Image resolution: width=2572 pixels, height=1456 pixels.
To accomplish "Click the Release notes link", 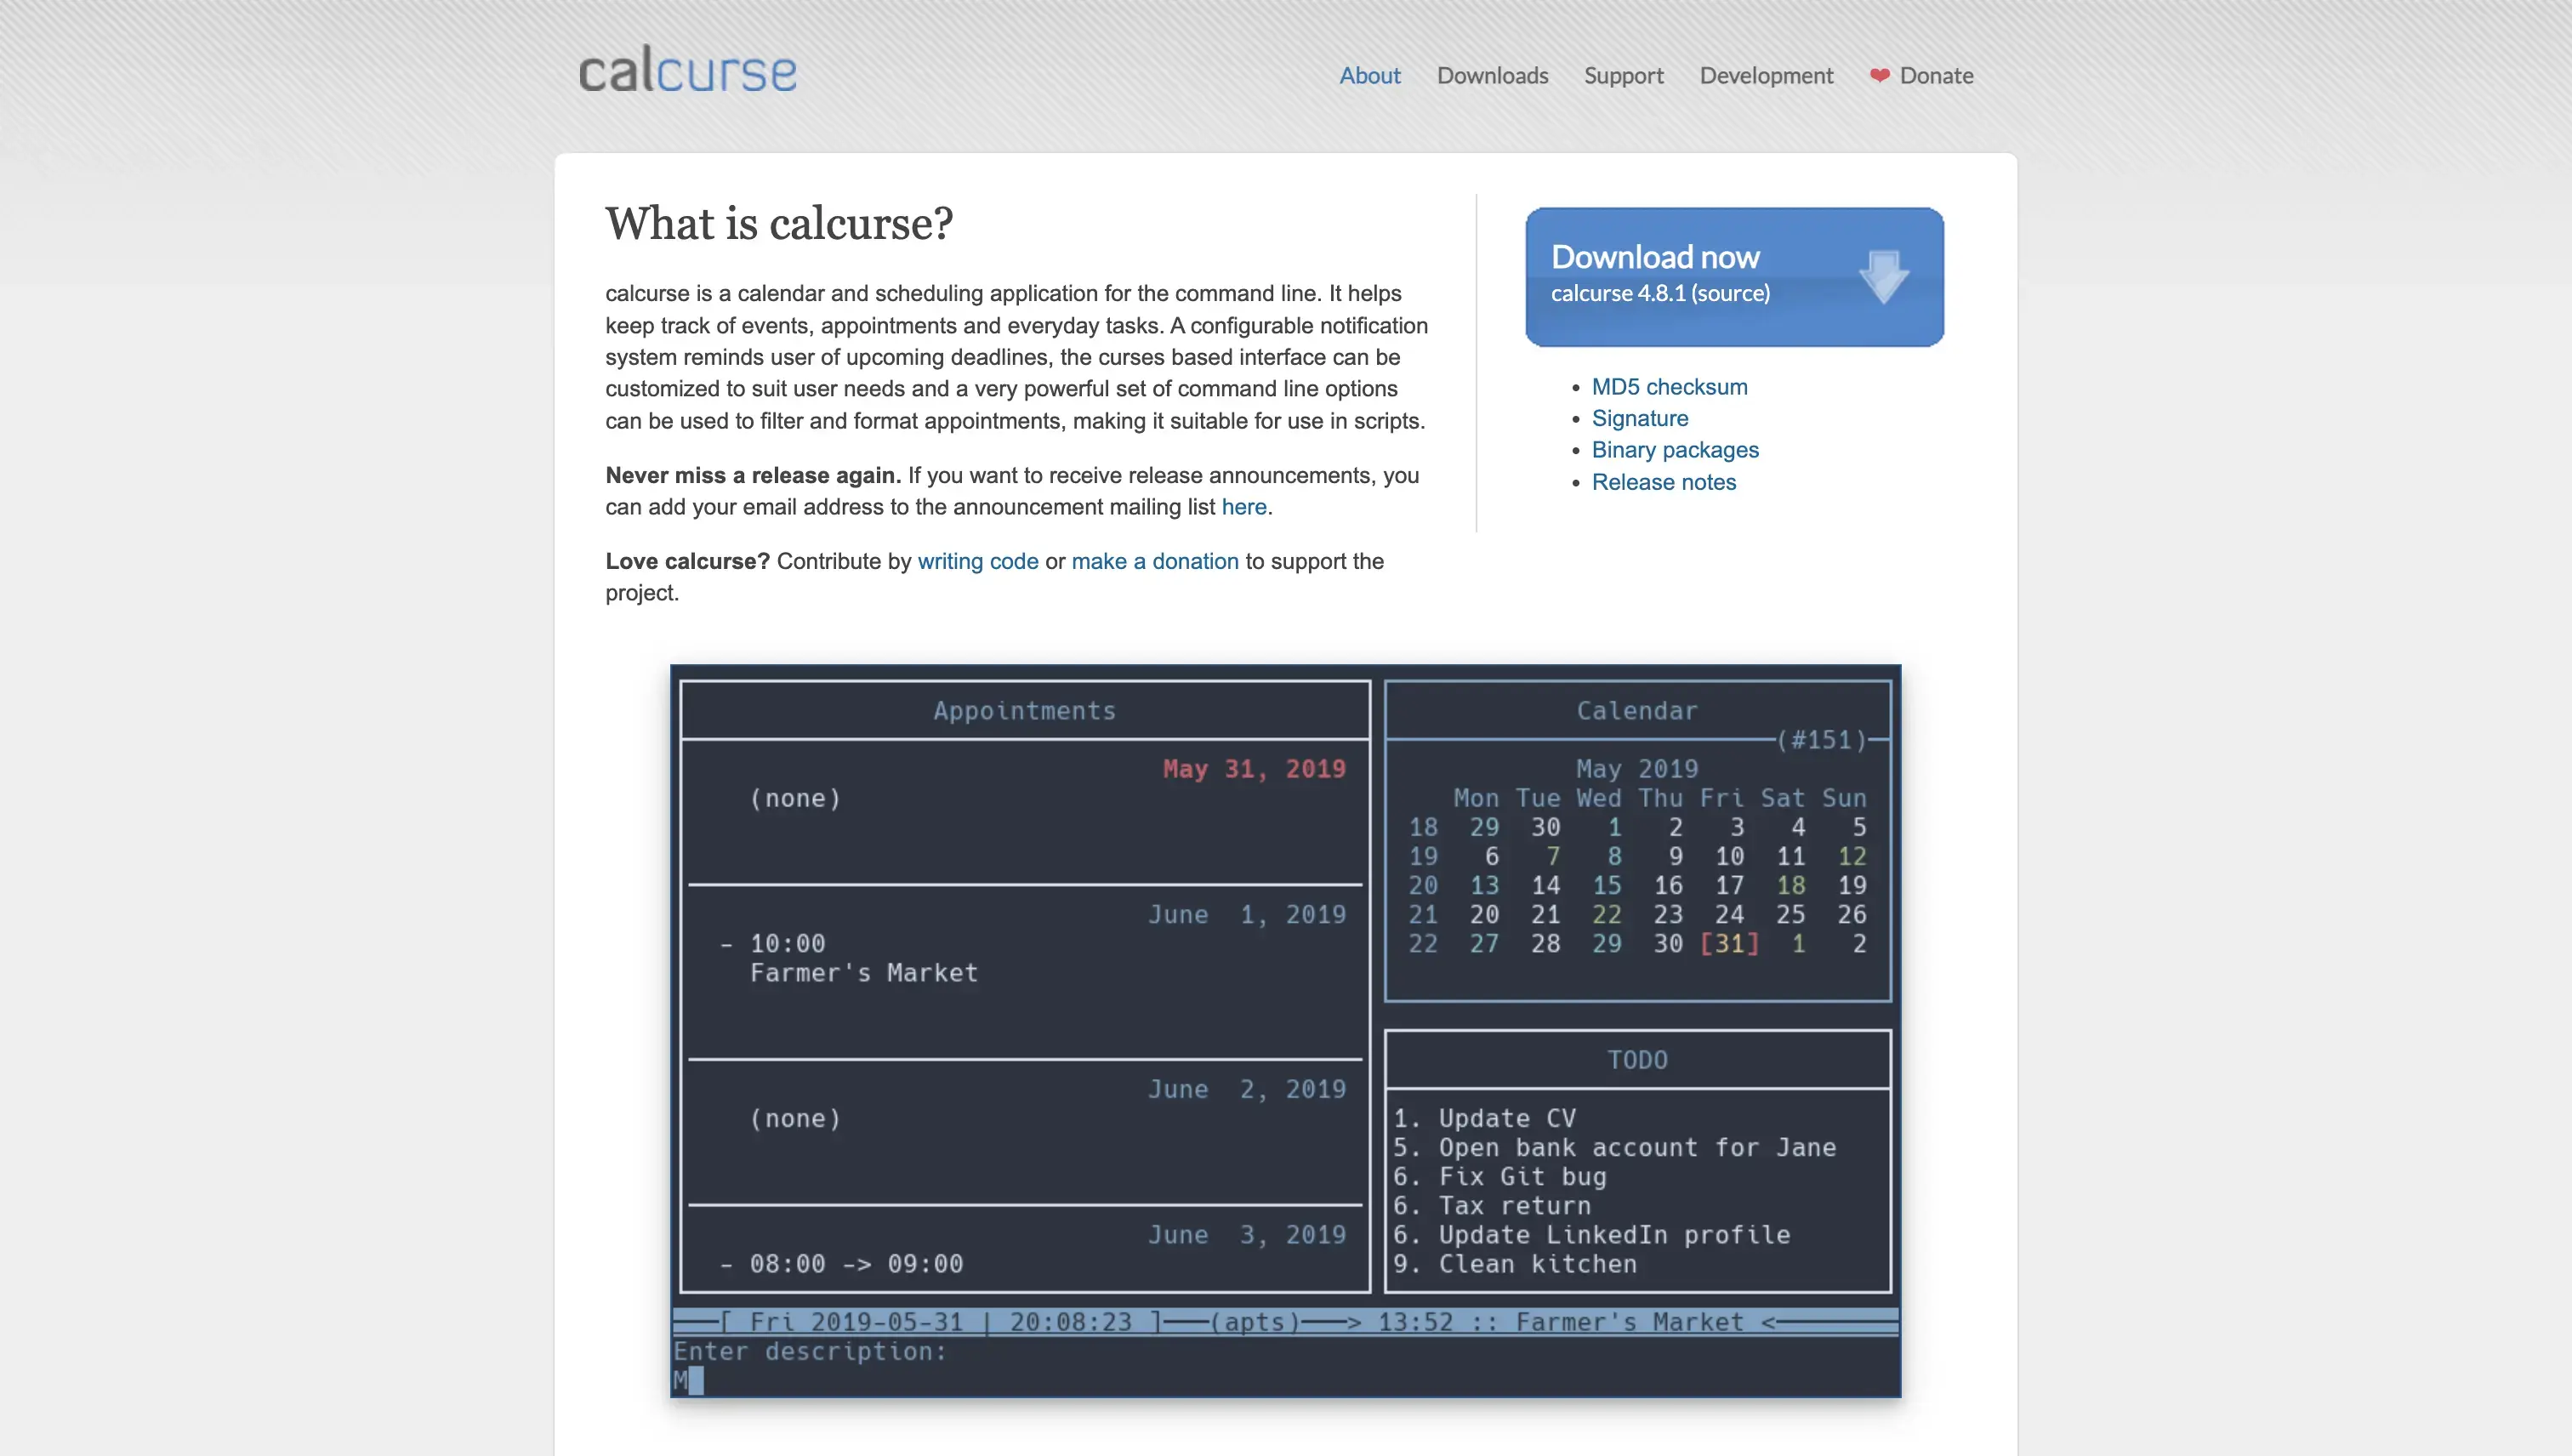I will point(1664,482).
